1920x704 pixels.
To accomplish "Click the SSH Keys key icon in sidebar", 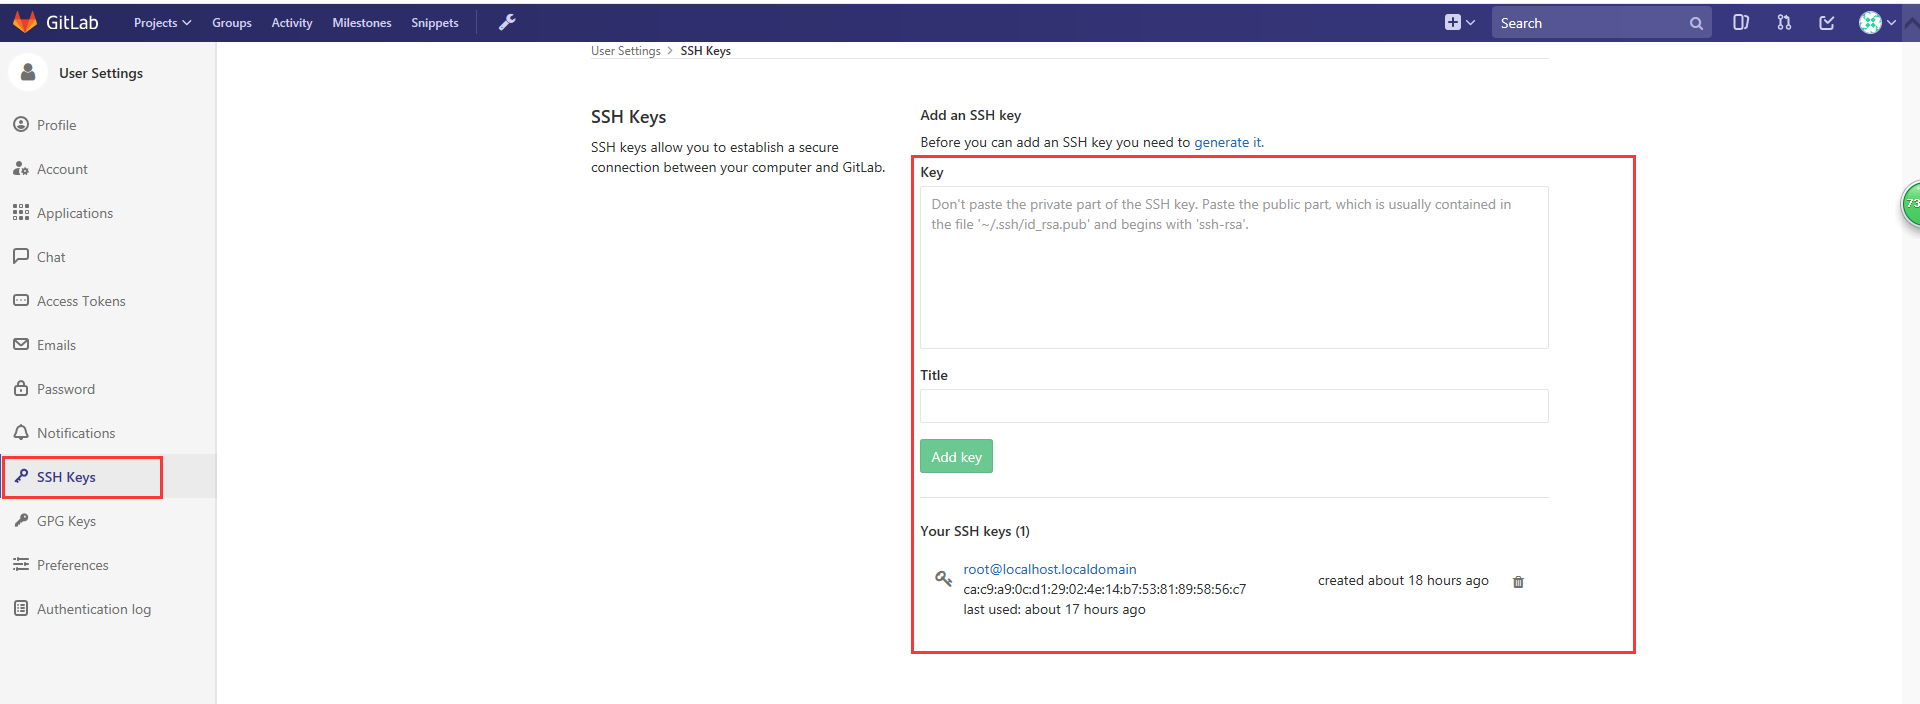I will [x=21, y=476].
